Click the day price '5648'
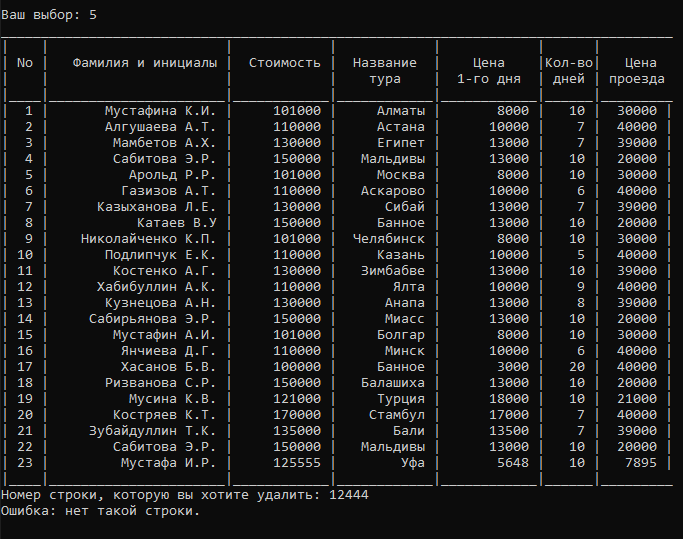 click(513, 463)
